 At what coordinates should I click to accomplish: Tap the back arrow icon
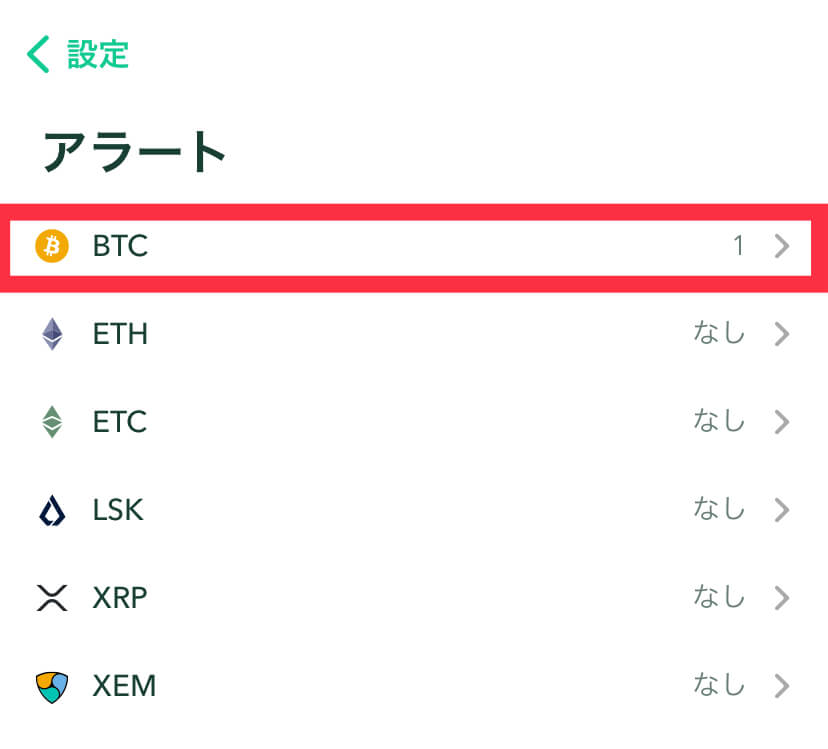tap(38, 54)
